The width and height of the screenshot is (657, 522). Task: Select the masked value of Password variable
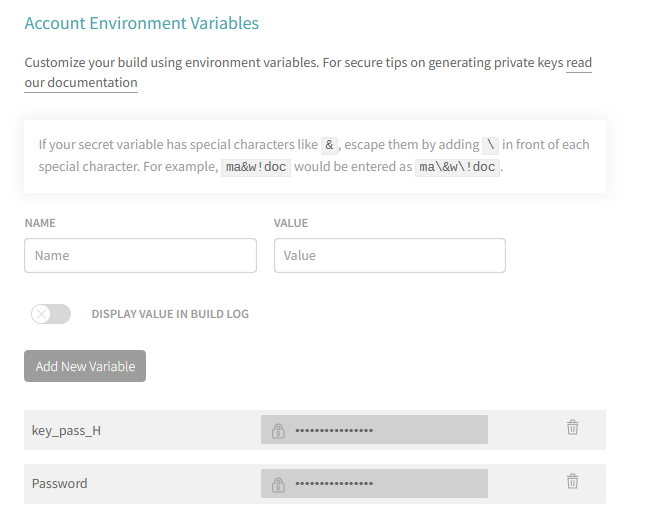[x=334, y=484]
